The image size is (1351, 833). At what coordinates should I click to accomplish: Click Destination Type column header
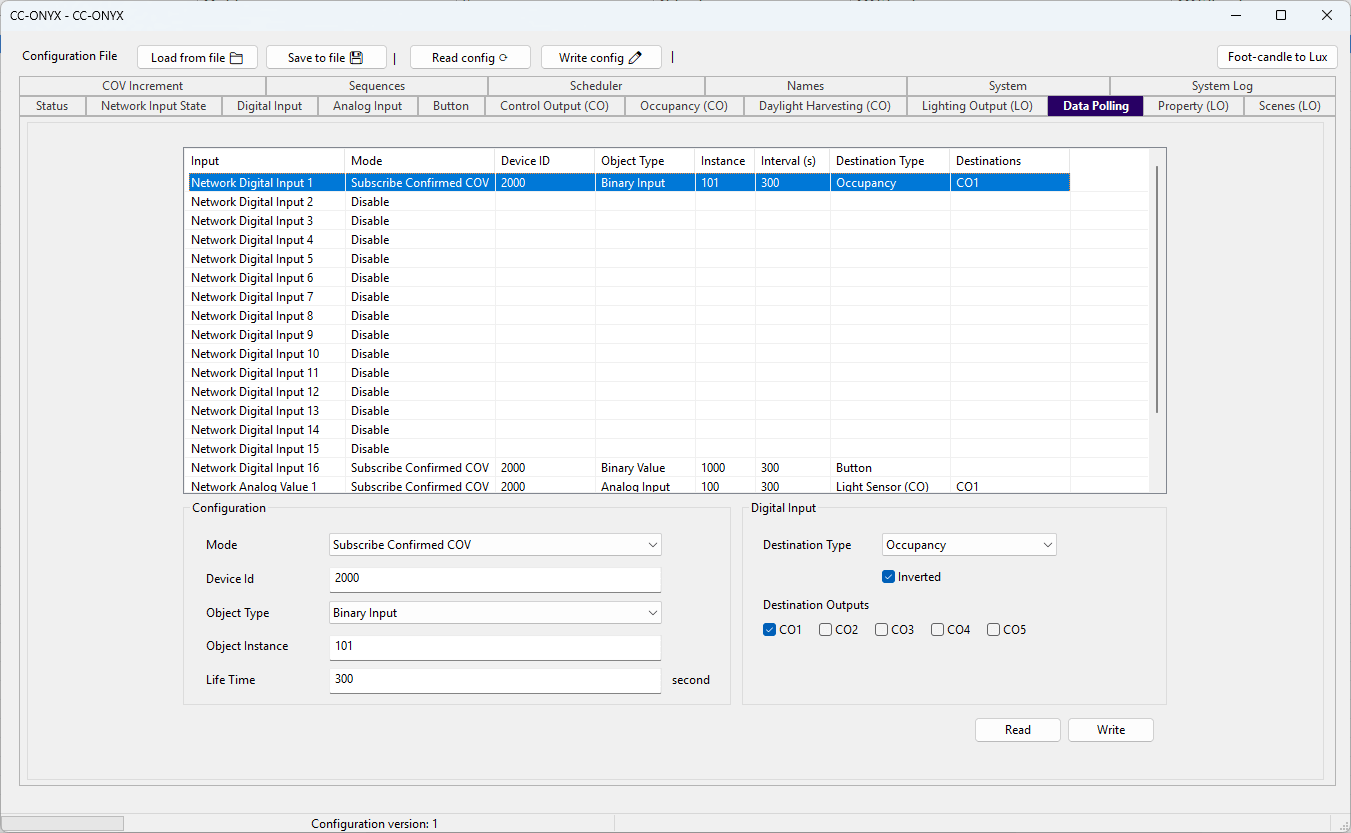tap(890, 161)
